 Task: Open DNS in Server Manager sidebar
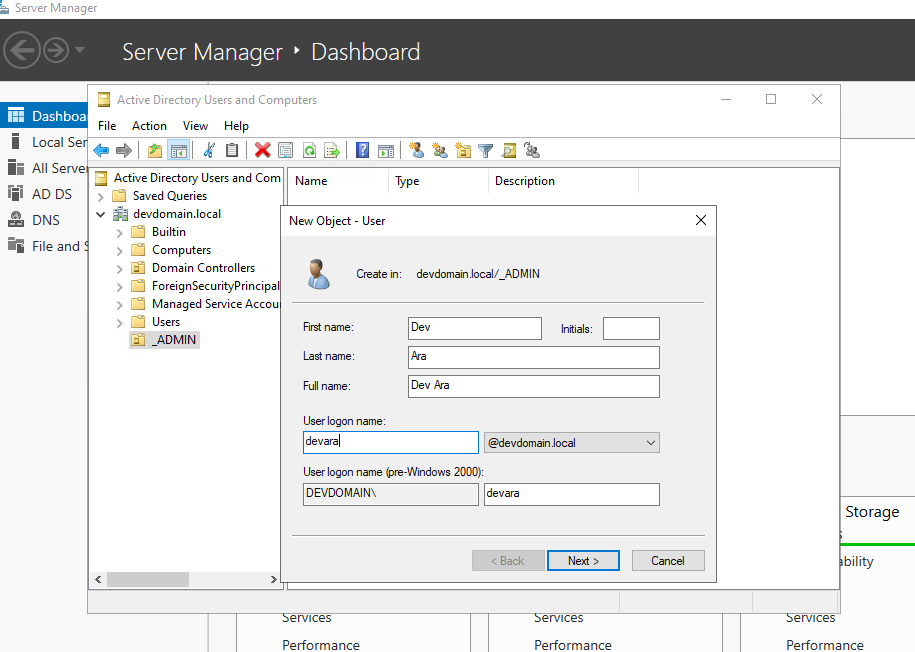[44, 220]
